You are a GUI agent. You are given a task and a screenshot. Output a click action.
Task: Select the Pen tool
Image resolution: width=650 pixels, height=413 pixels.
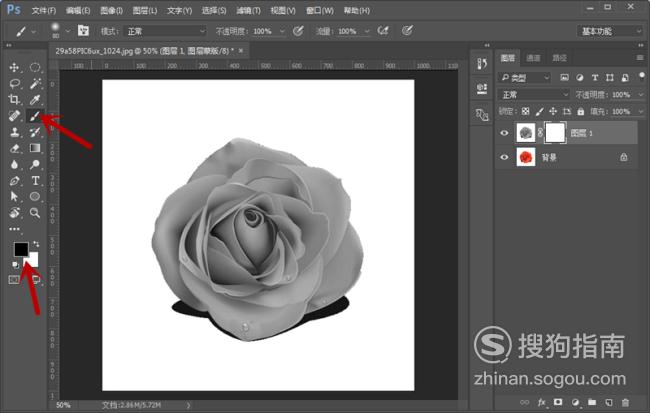pos(14,181)
